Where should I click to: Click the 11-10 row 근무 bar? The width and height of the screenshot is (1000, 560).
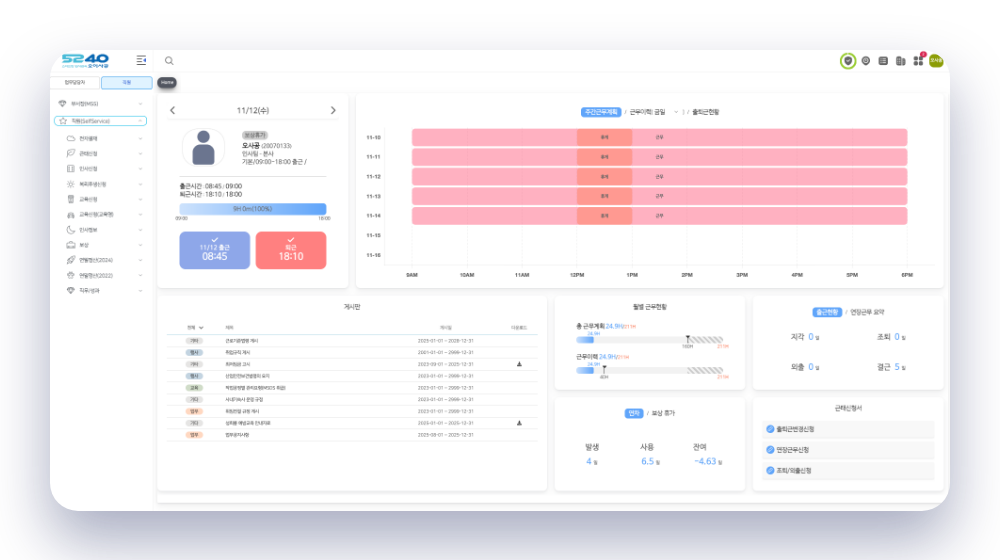(659, 137)
